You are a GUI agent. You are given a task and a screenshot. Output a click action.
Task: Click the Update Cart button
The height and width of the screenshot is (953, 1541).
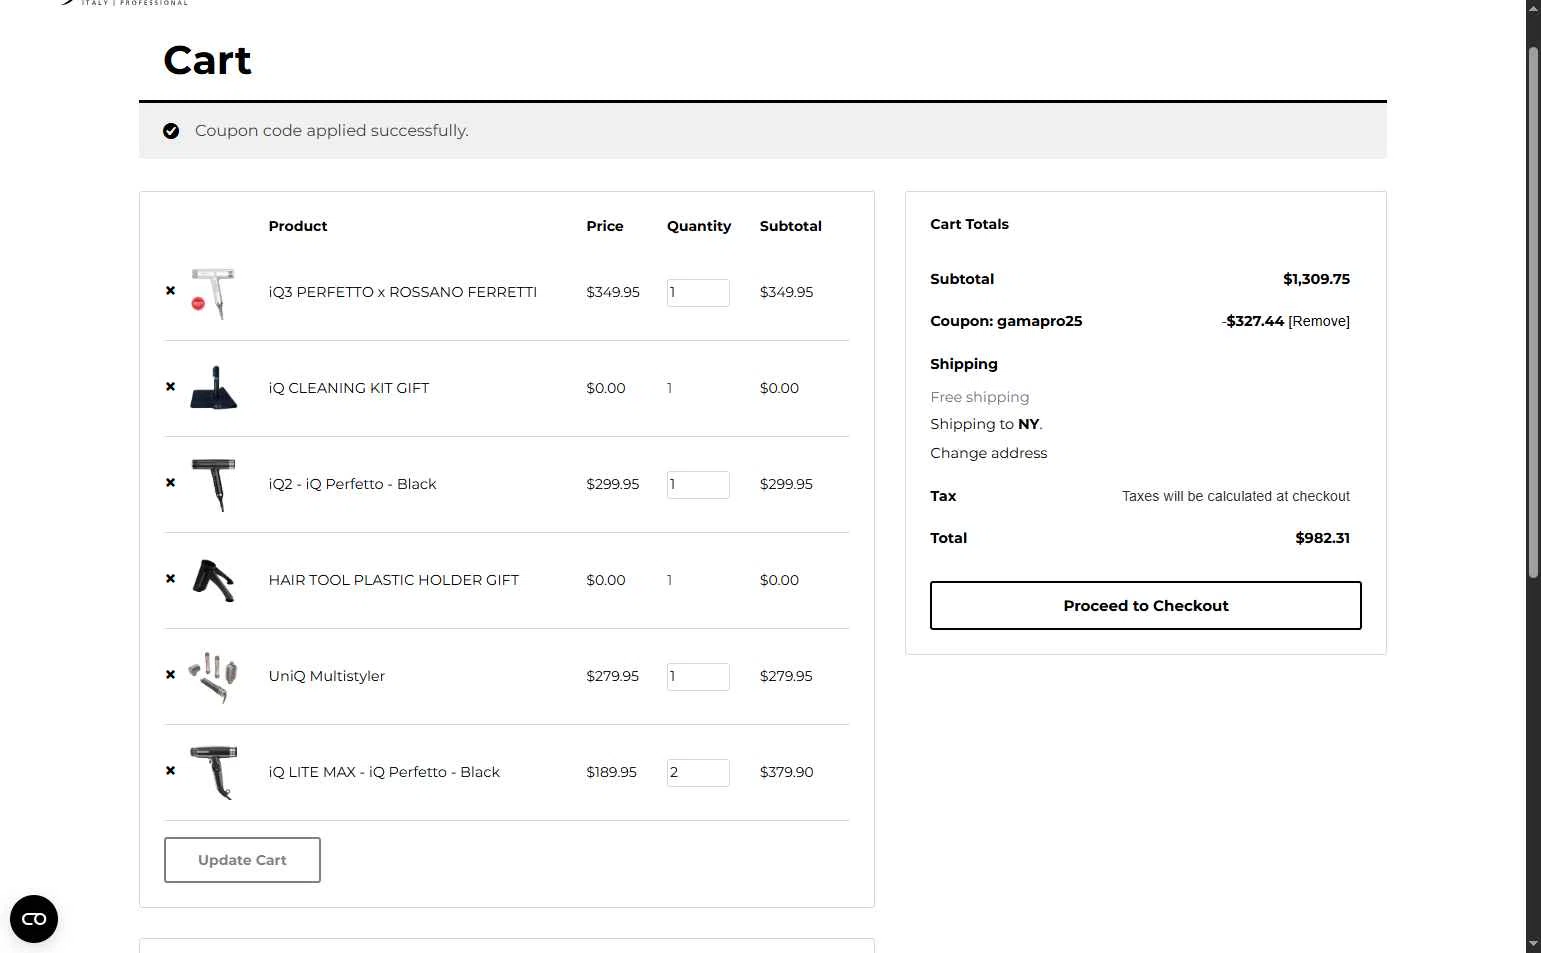(242, 860)
